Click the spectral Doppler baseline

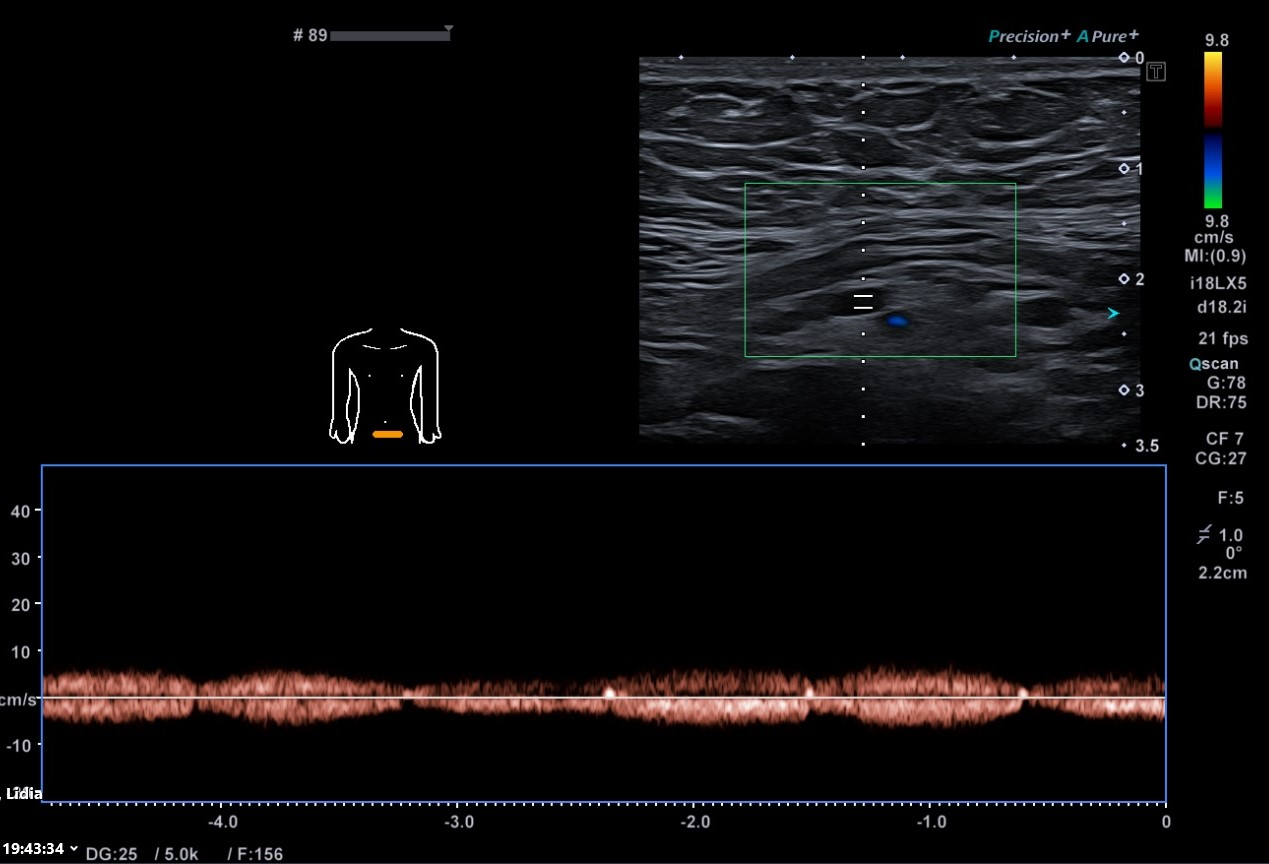(x=600, y=697)
